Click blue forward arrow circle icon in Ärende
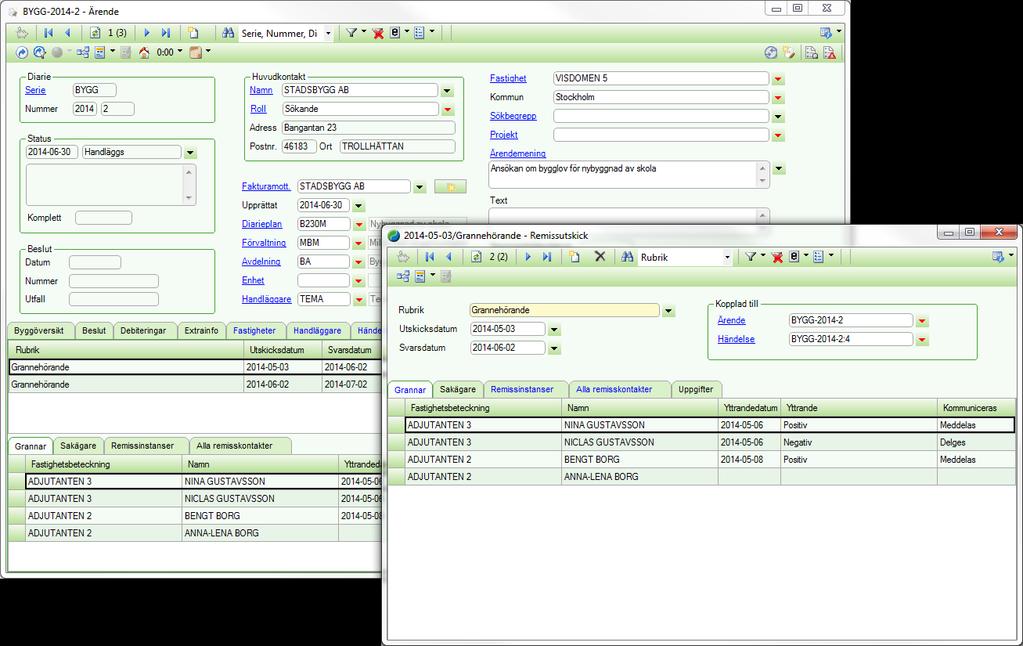This screenshot has width=1023, height=646. pos(22,52)
